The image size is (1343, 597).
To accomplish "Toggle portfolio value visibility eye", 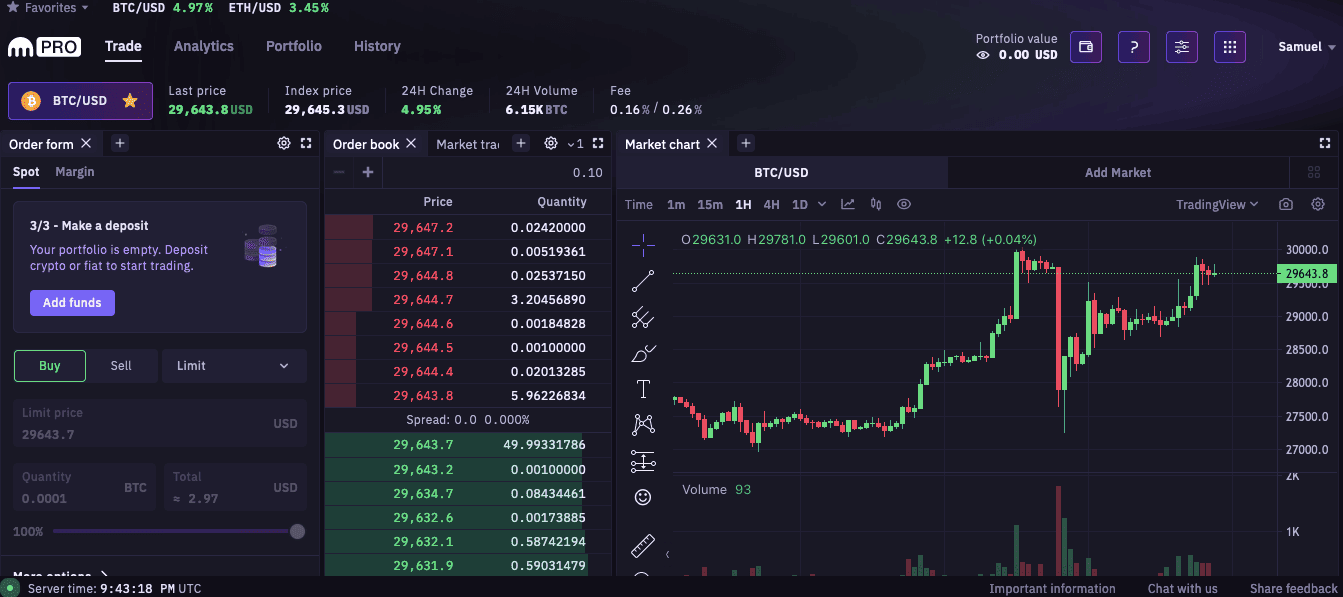I will [x=983, y=55].
